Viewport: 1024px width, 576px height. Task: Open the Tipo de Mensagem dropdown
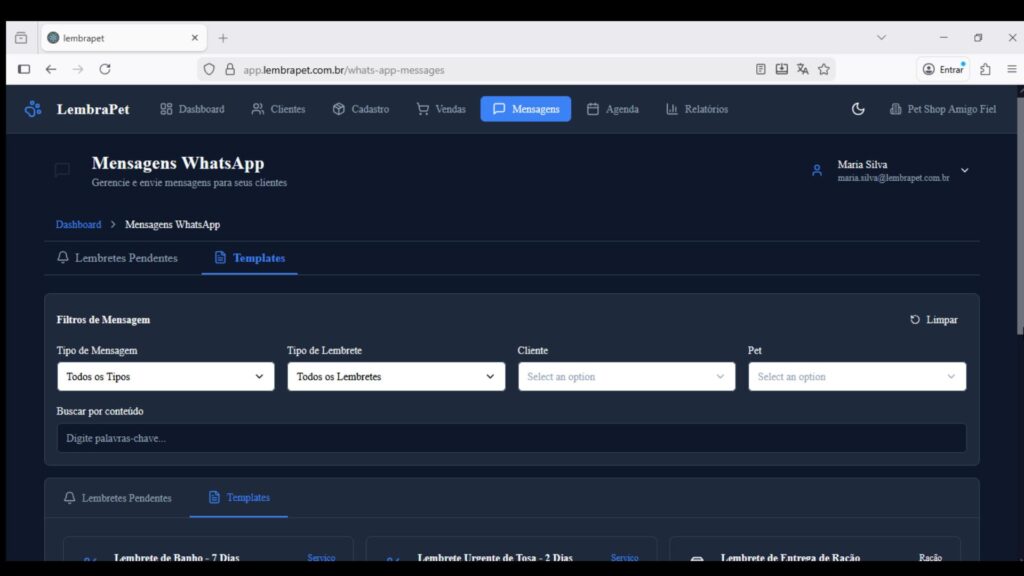pyautogui.click(x=165, y=377)
